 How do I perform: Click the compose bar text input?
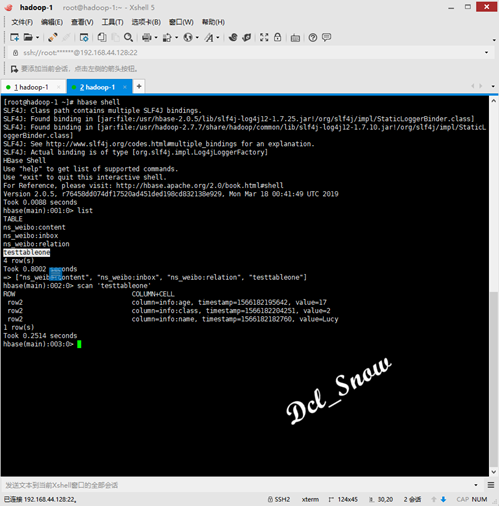(x=237, y=485)
